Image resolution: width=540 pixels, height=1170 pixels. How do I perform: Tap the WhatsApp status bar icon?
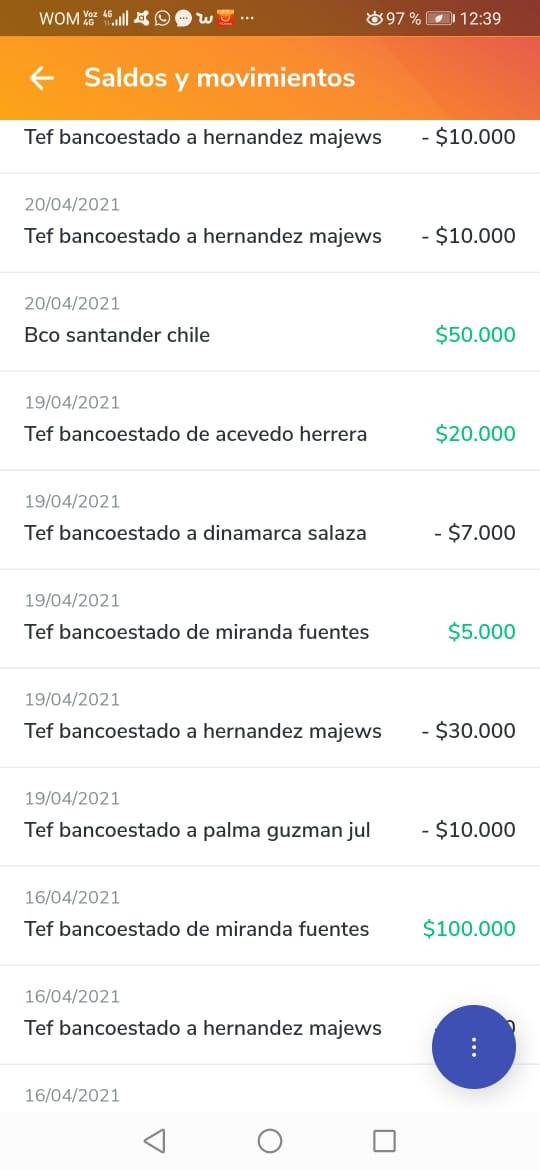162,18
